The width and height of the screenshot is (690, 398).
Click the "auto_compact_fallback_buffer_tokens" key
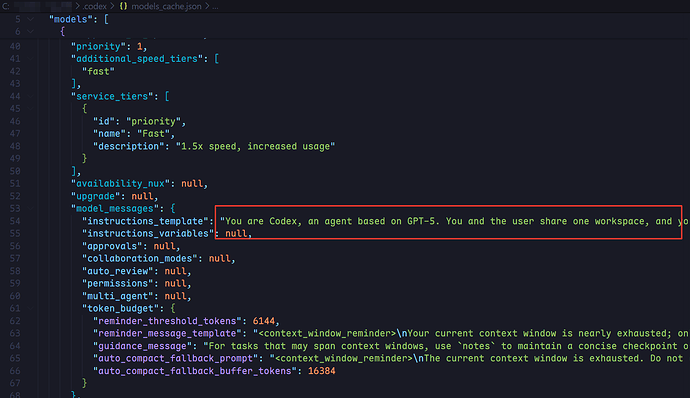coord(195,371)
